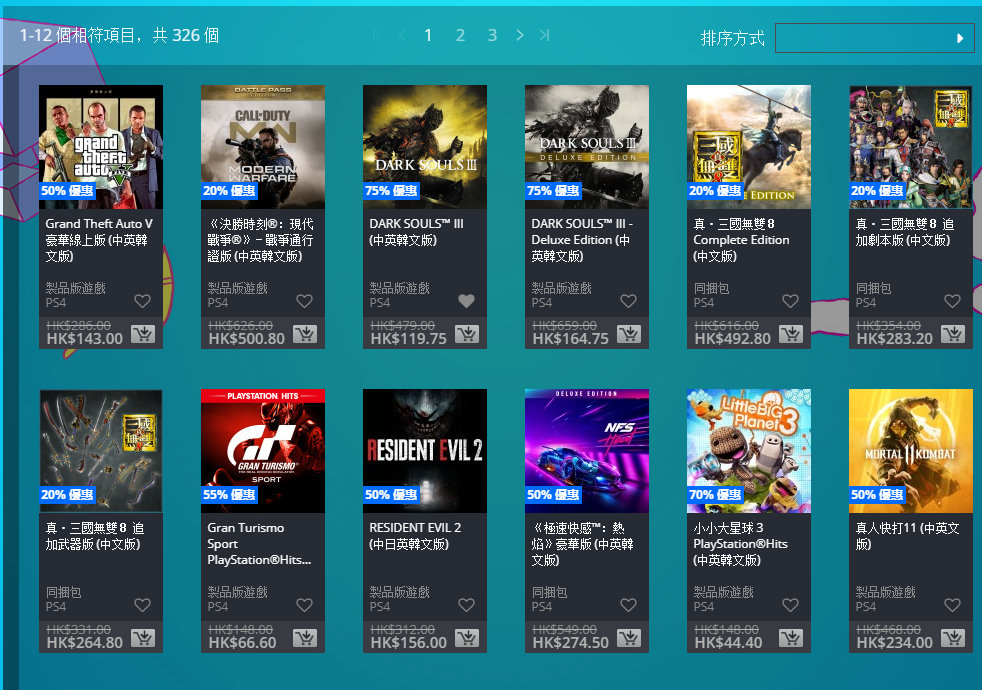This screenshot has width=982, height=690.
Task: Toggle heart for RESIDENT EVIL 2
Action: click(467, 605)
